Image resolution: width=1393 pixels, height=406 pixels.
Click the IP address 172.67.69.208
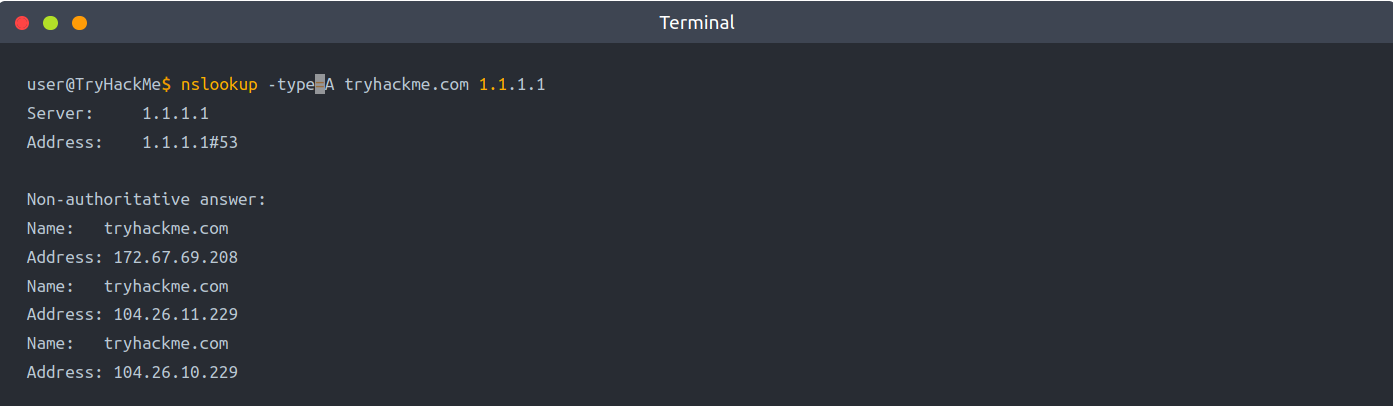175,258
